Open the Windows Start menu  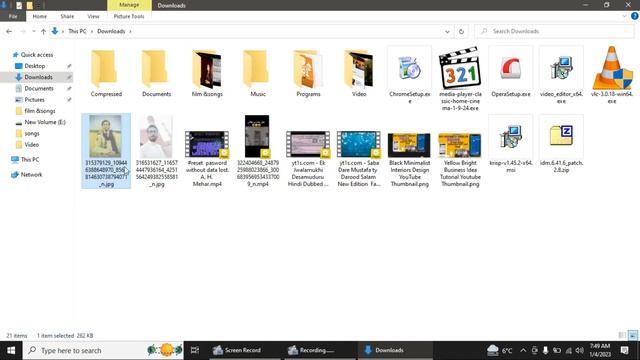(x=11, y=350)
